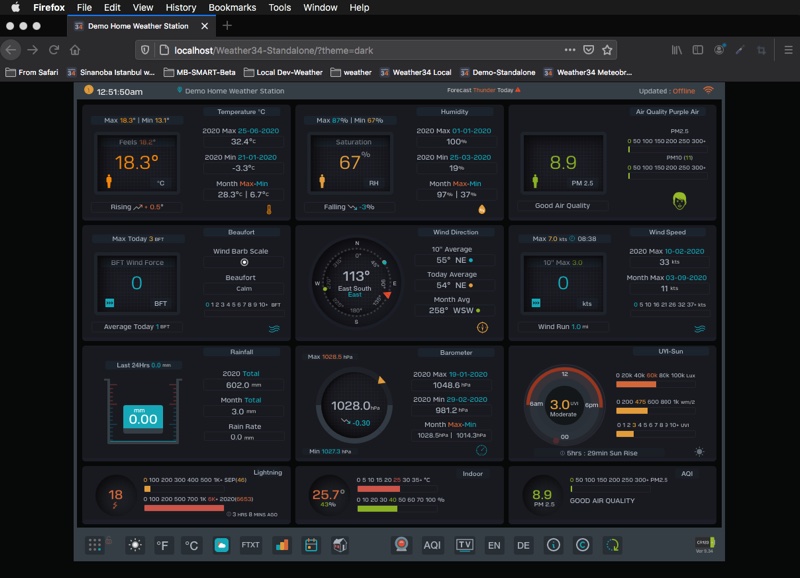Image resolution: width=800 pixels, height=578 pixels.
Task: Click the thermometer icon in Temperature panel
Action: click(x=269, y=209)
